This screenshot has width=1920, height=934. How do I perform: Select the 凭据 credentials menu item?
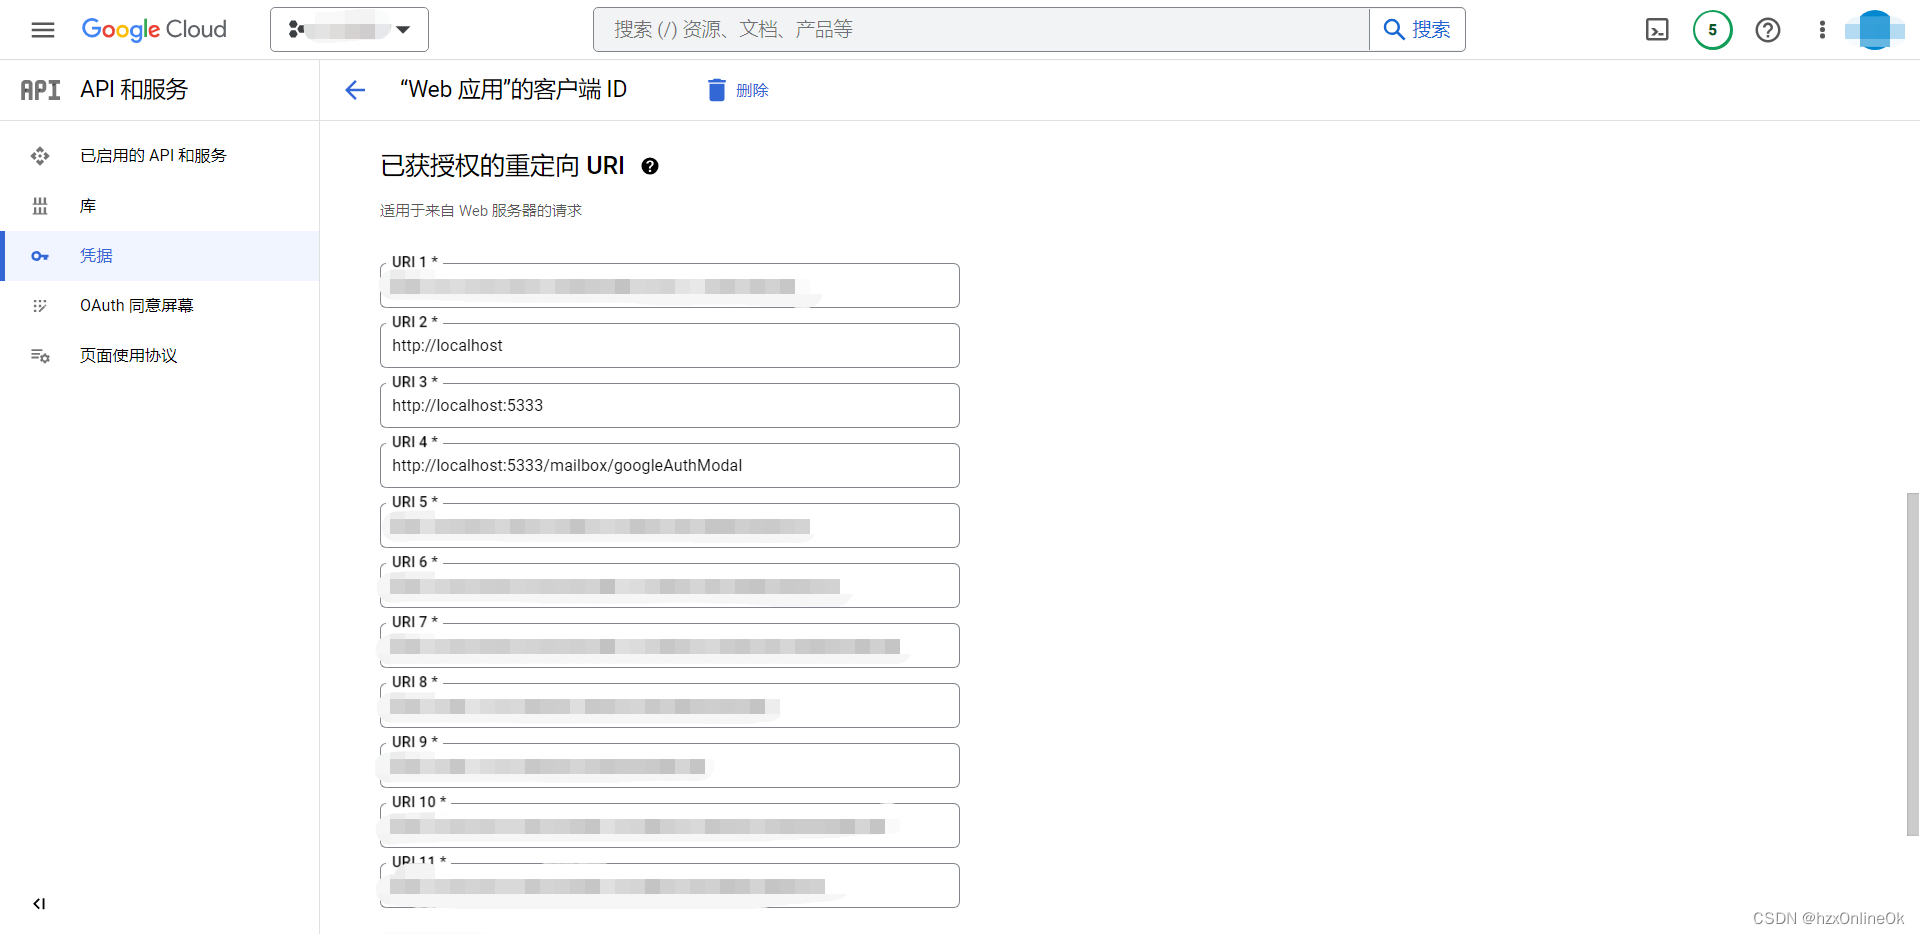[160, 256]
